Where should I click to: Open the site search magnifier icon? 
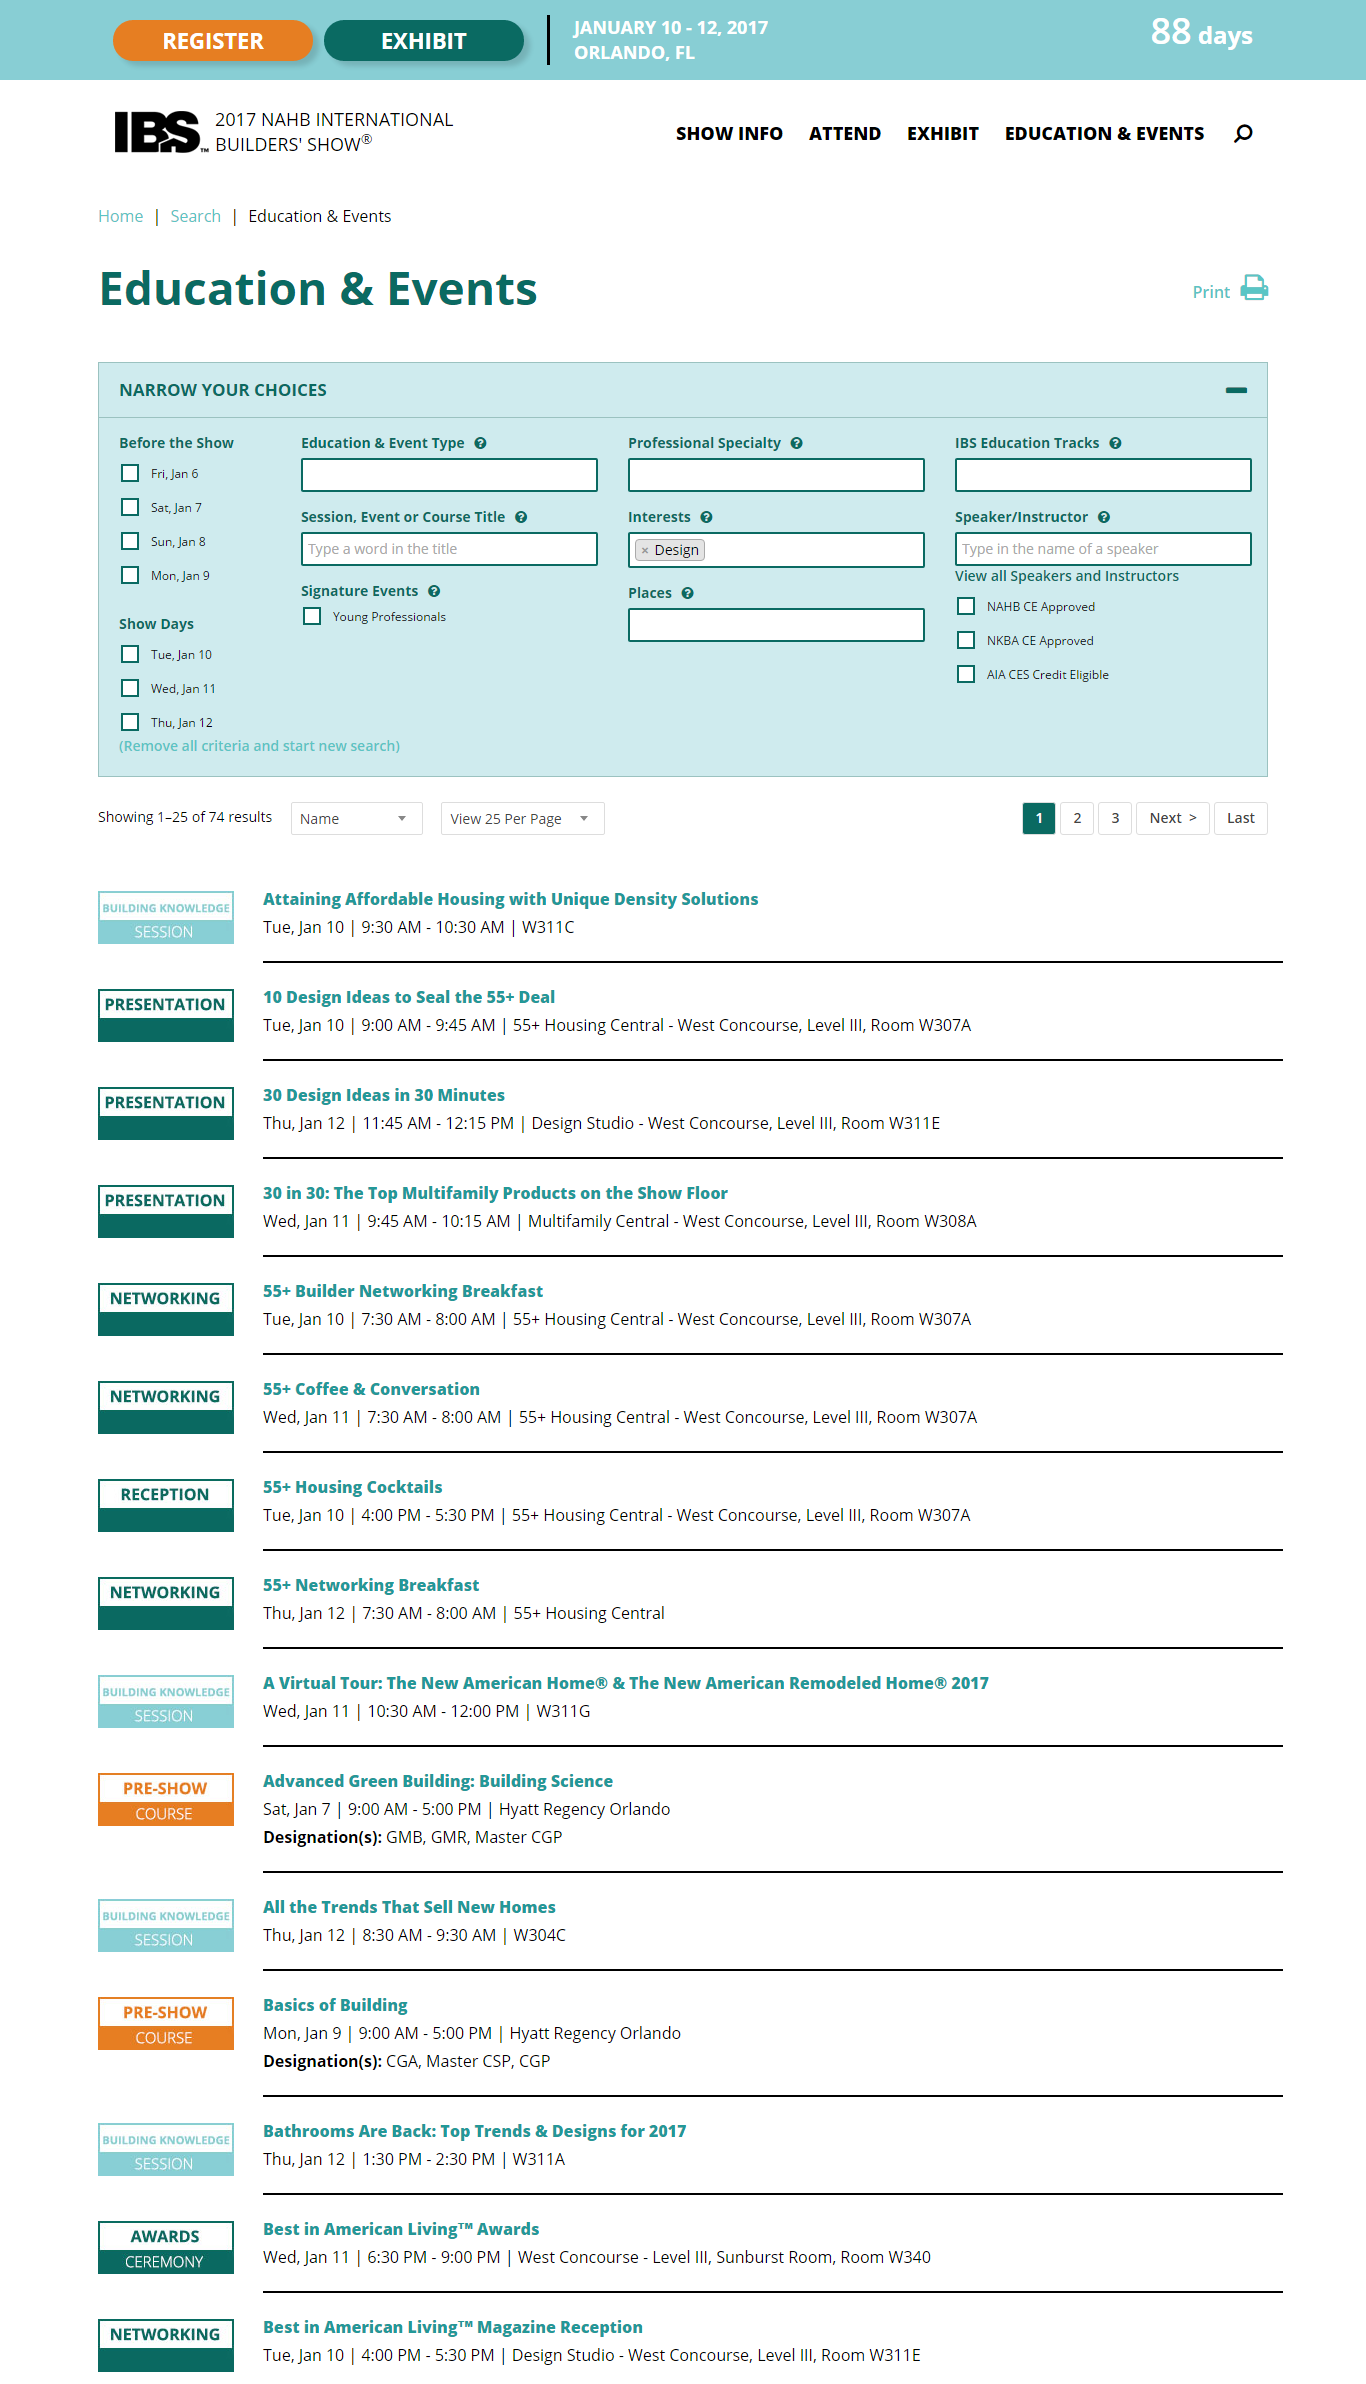click(1243, 133)
